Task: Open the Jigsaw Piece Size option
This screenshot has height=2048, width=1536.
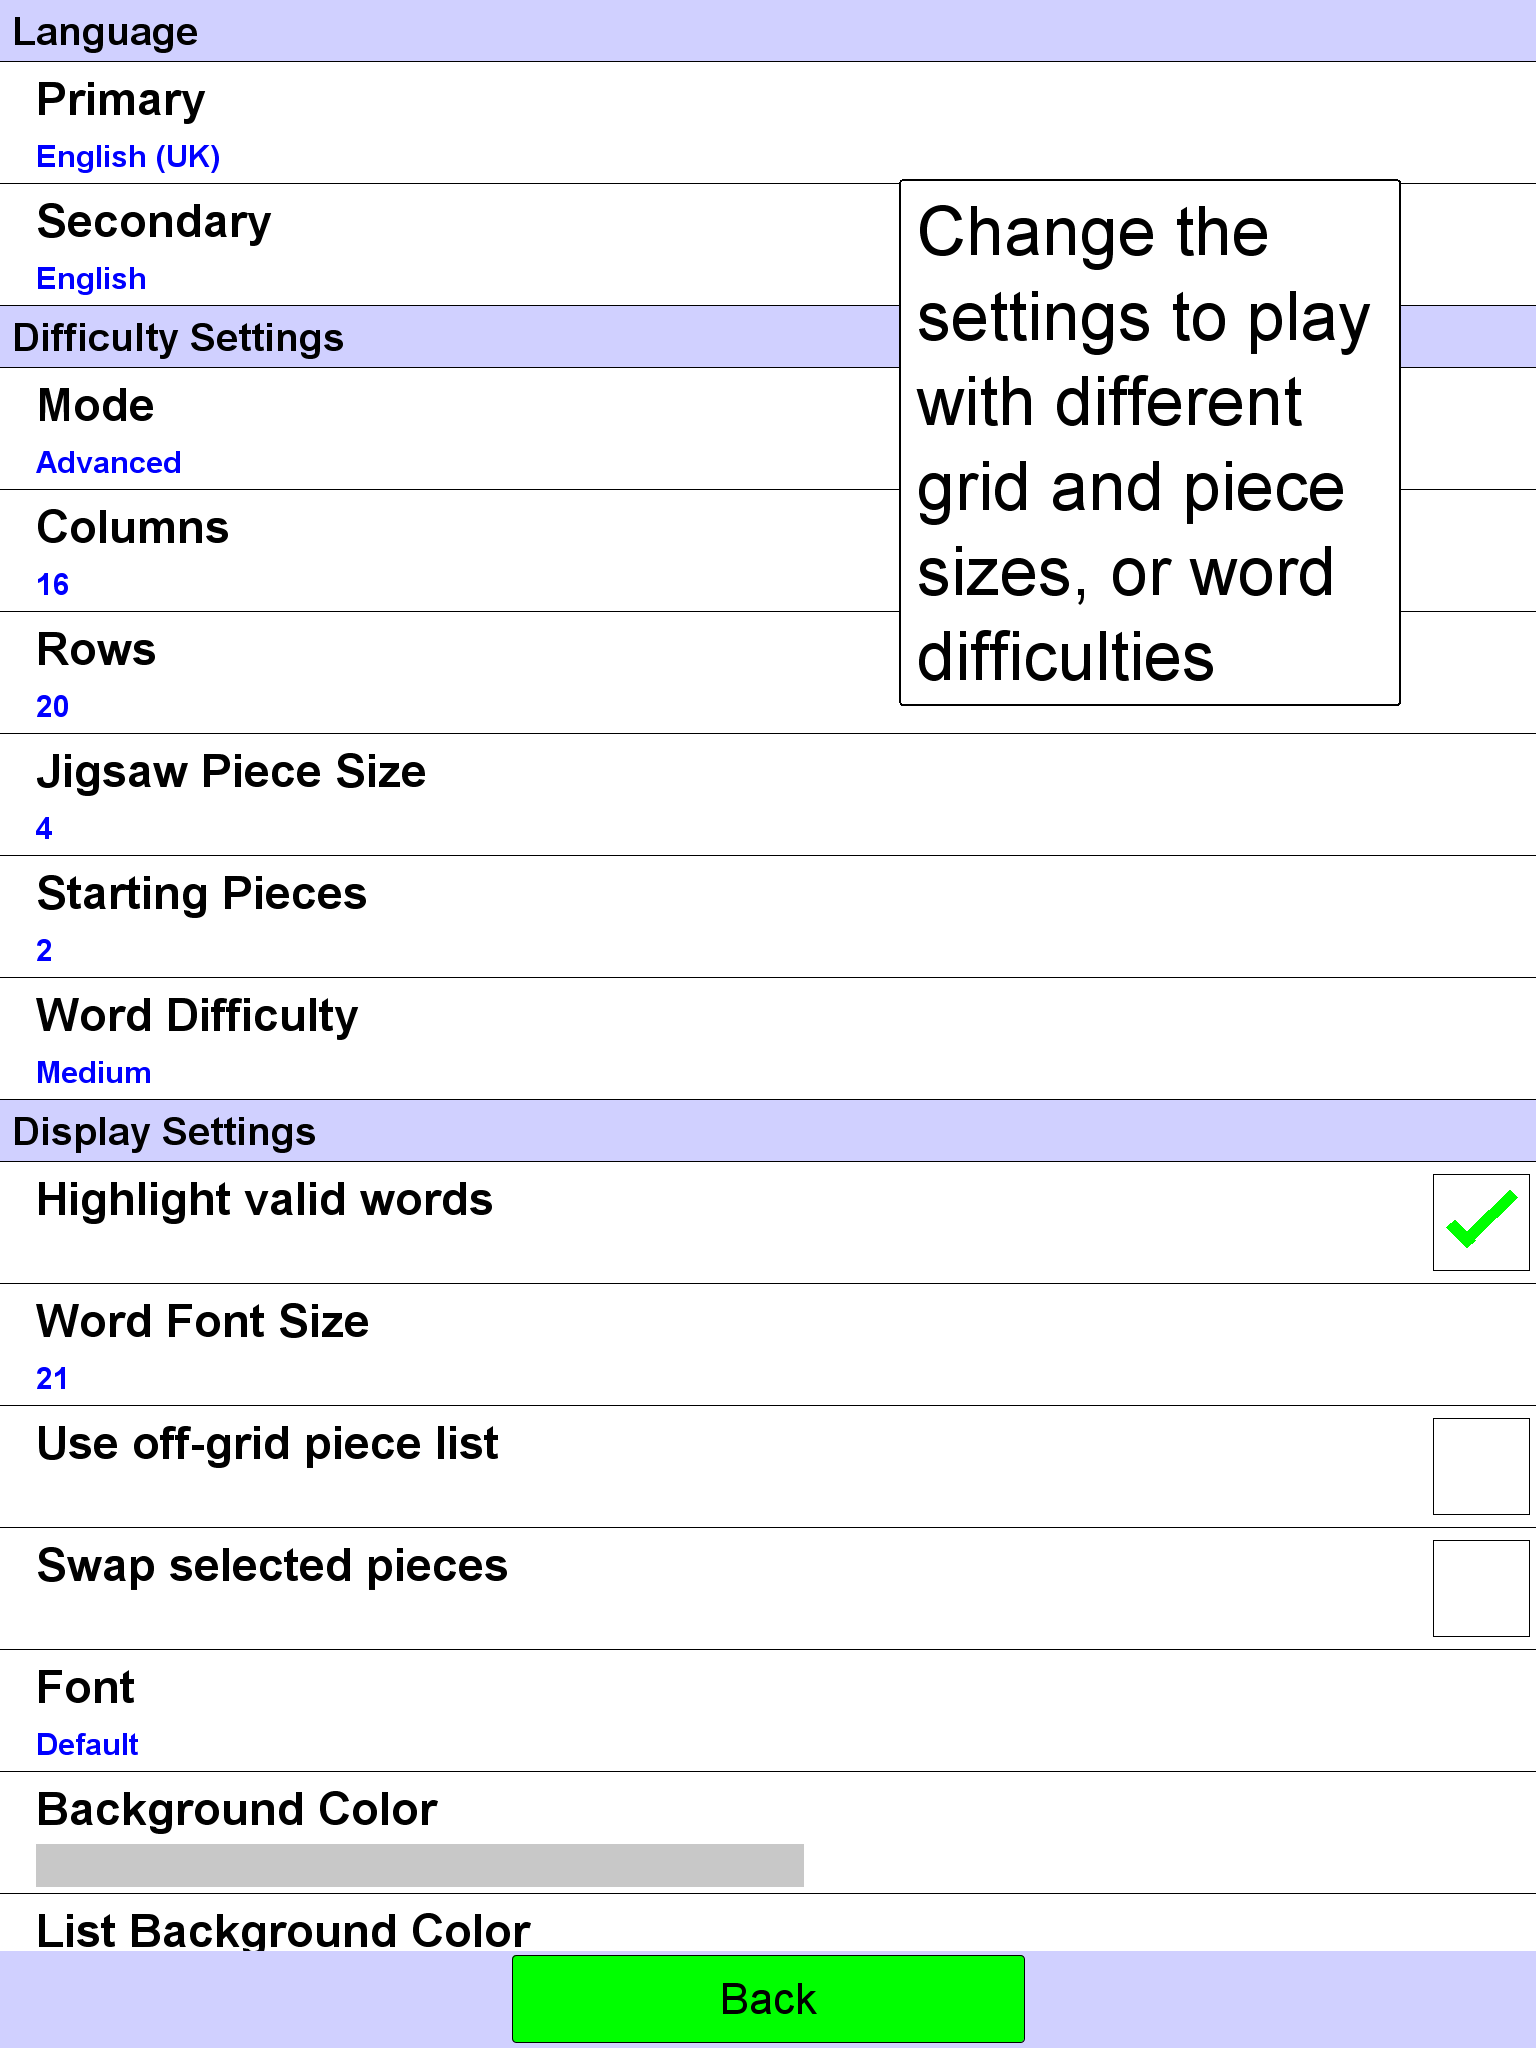Action: tap(768, 795)
